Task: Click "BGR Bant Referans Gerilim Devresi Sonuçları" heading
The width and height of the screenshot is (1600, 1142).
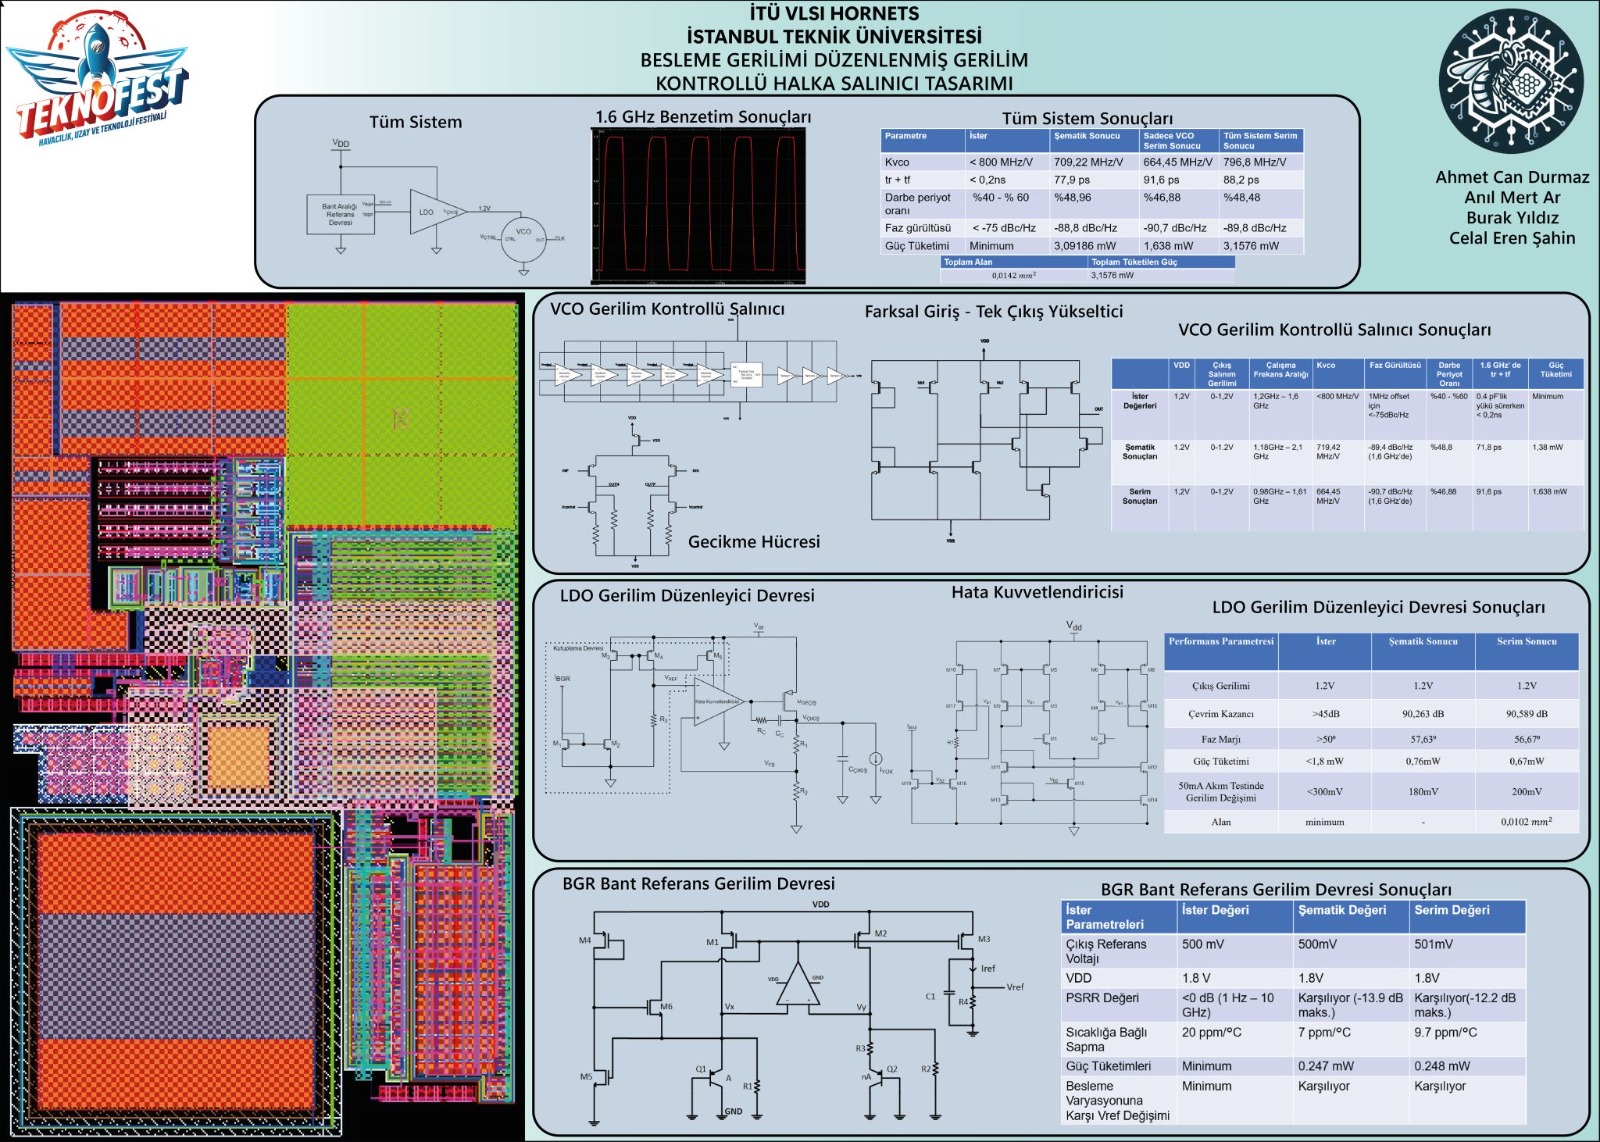Action: point(1276,889)
